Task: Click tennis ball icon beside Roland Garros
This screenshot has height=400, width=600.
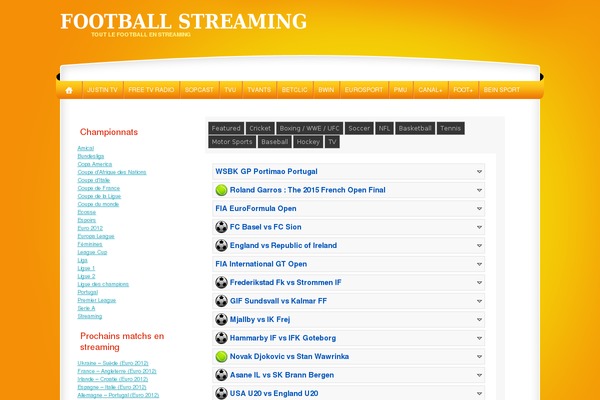Action: (x=221, y=190)
